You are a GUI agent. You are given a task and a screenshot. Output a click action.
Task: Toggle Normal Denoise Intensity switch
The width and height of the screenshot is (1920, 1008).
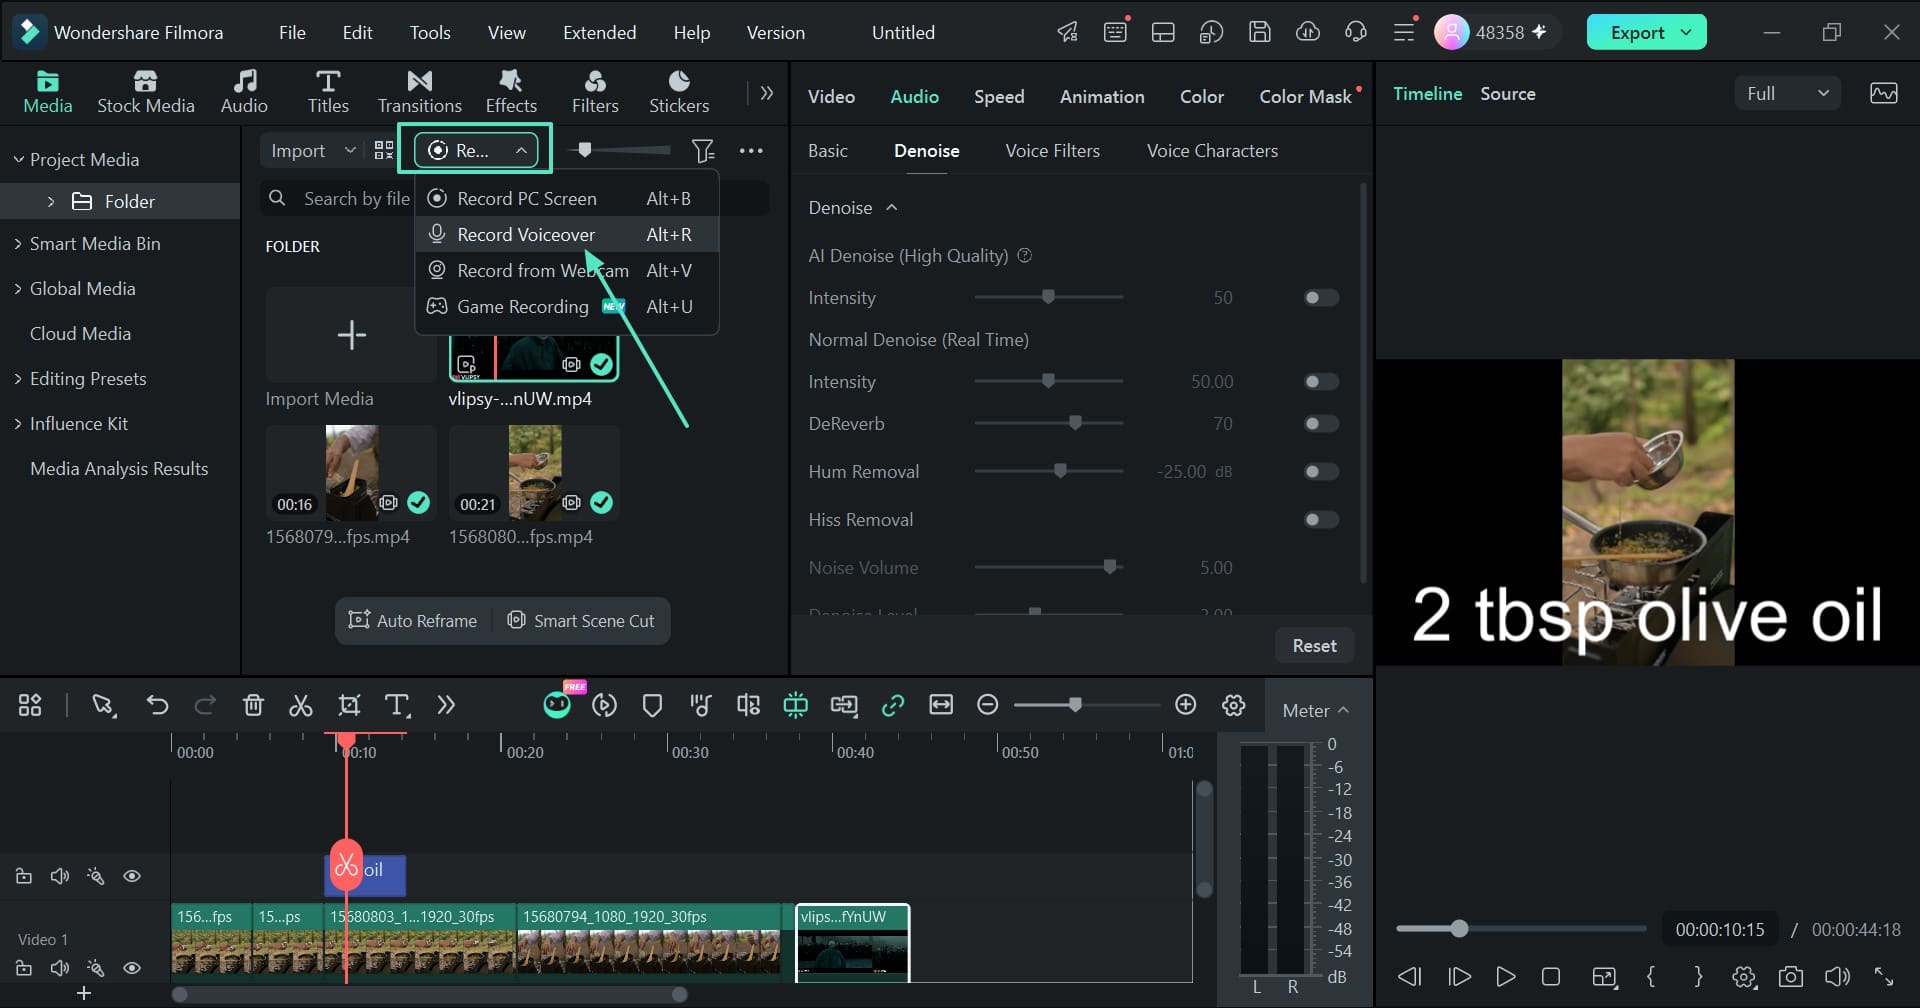click(1321, 382)
